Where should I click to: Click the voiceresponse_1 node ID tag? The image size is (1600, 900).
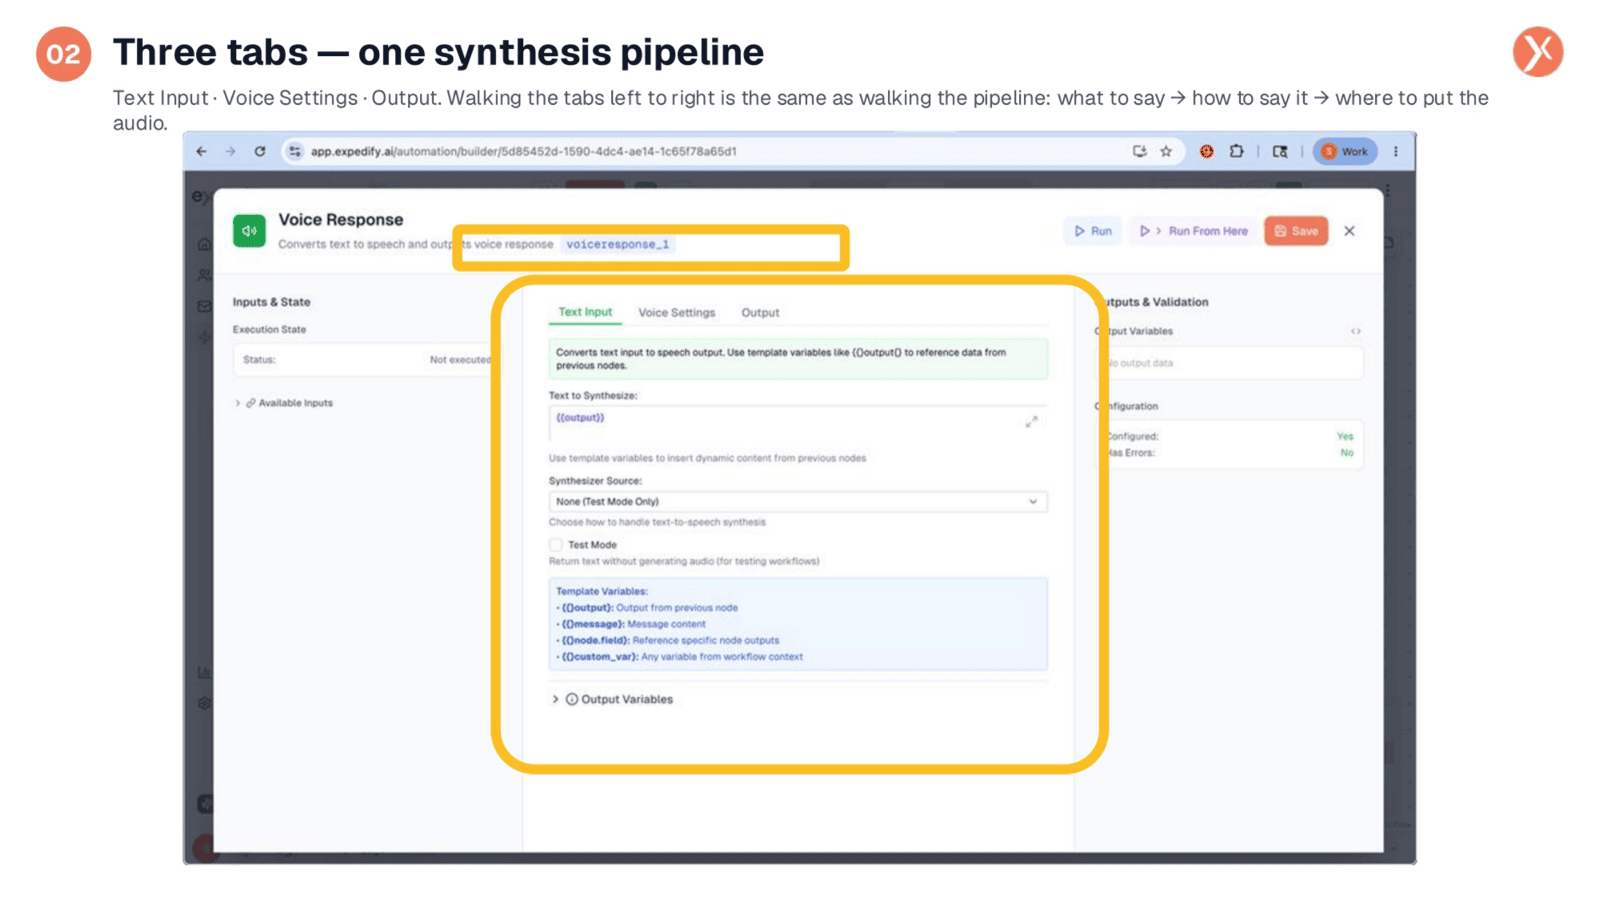point(618,244)
